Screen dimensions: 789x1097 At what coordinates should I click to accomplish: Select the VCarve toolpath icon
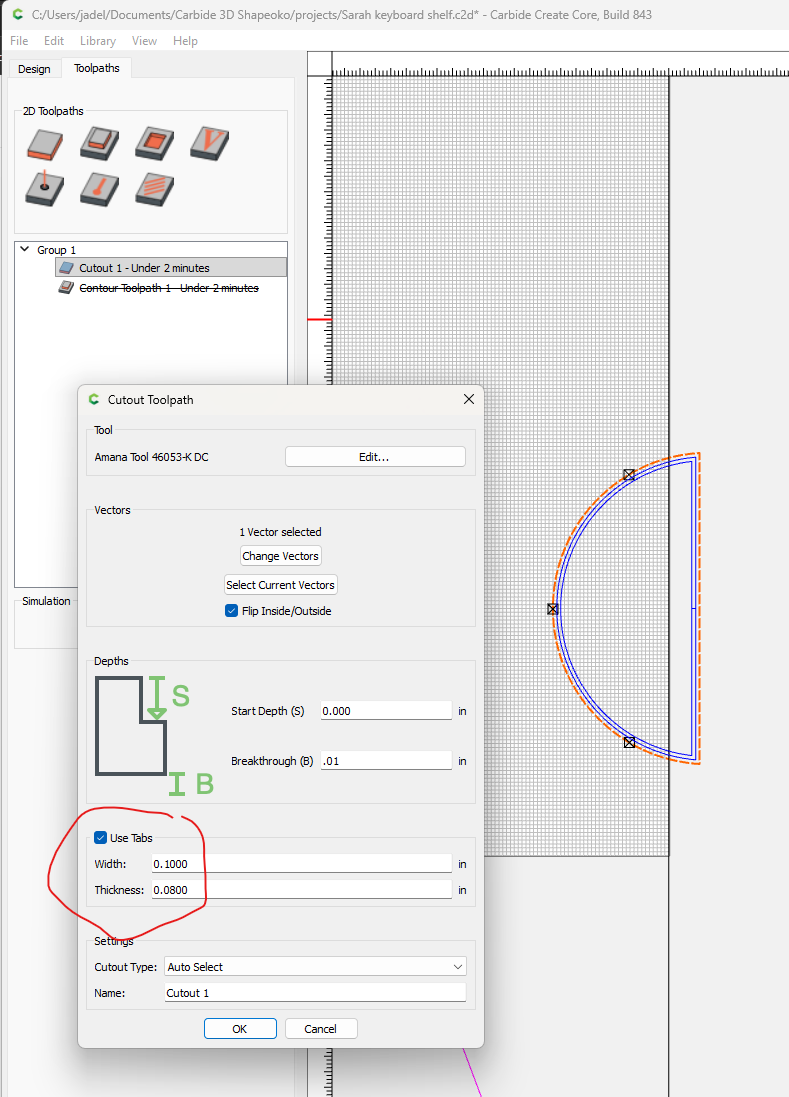click(x=210, y=143)
